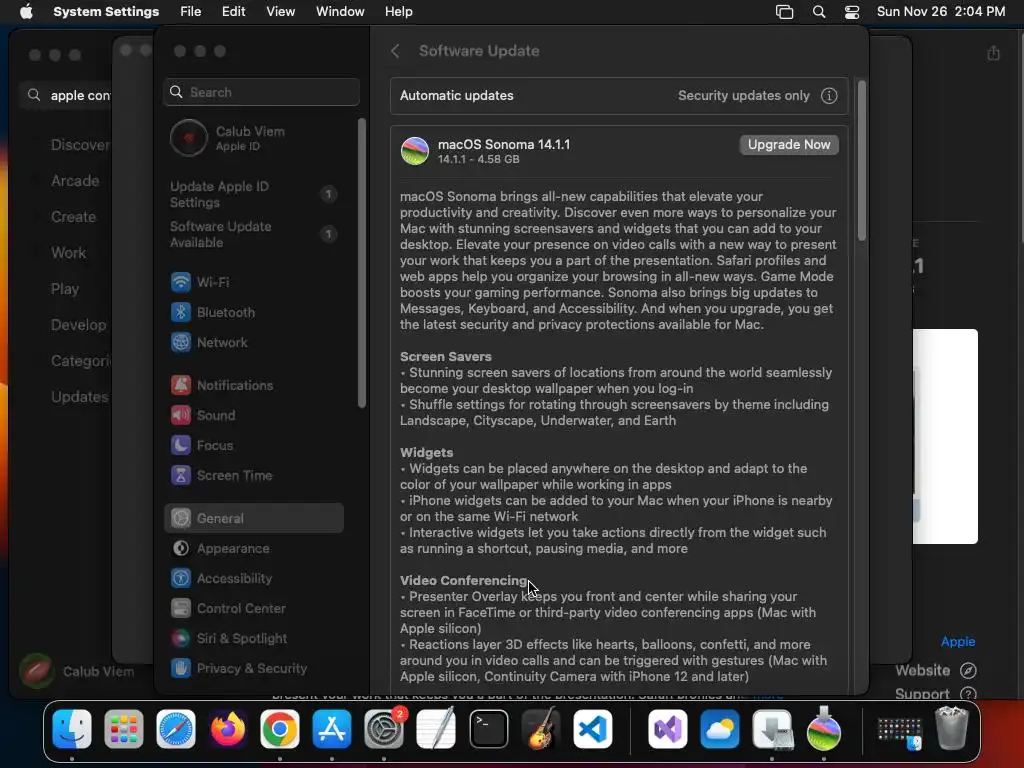Select General in settings sidebar

[253, 519]
